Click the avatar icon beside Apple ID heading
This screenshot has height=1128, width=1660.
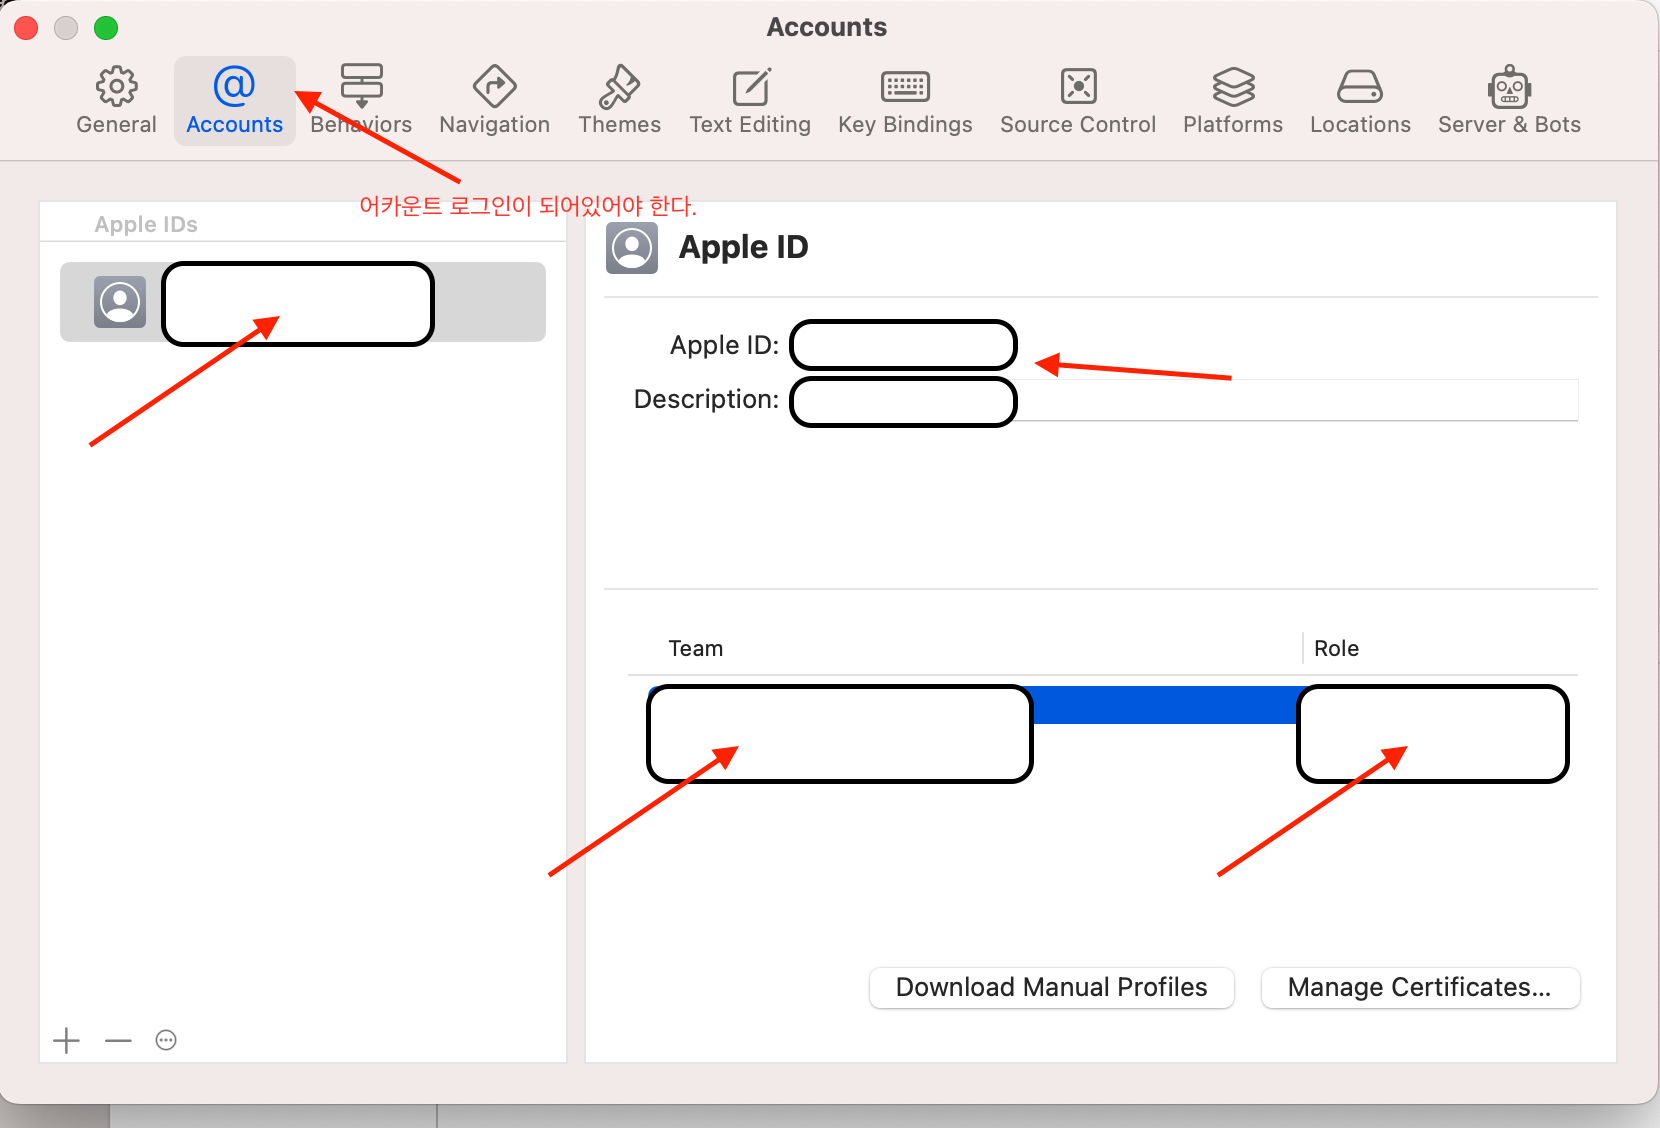pos(632,248)
